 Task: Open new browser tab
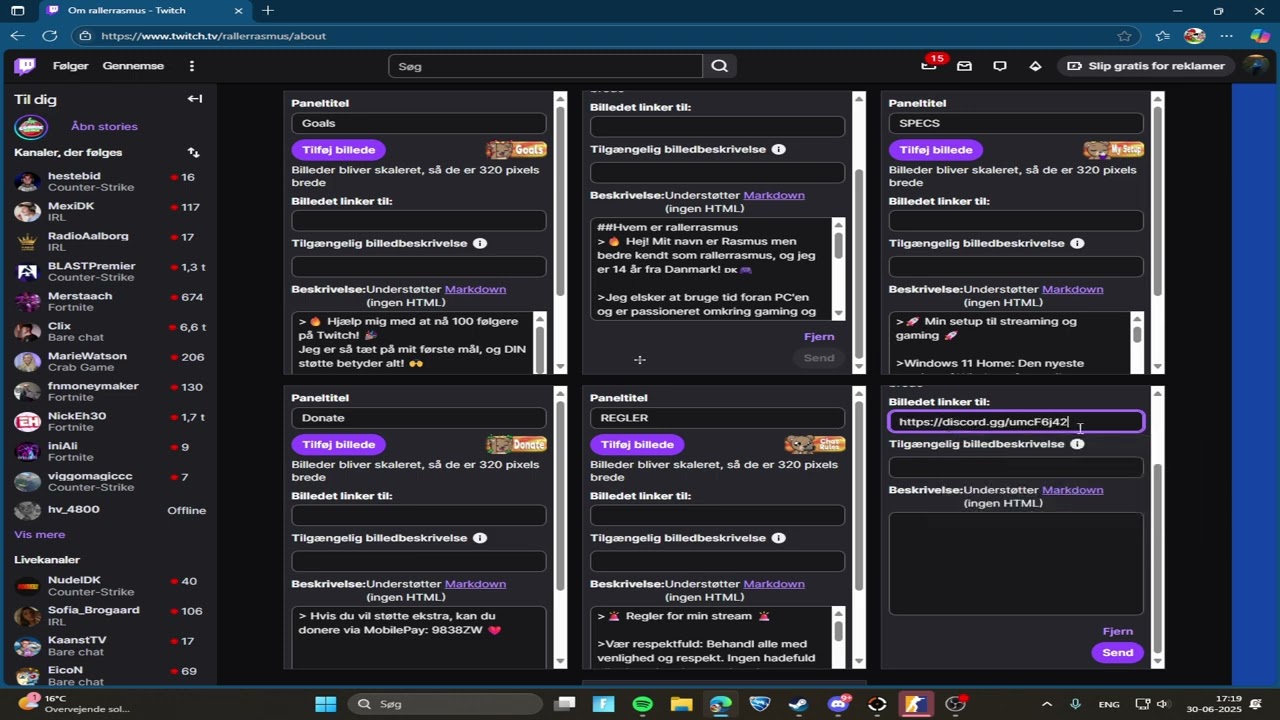pyautogui.click(x=268, y=11)
